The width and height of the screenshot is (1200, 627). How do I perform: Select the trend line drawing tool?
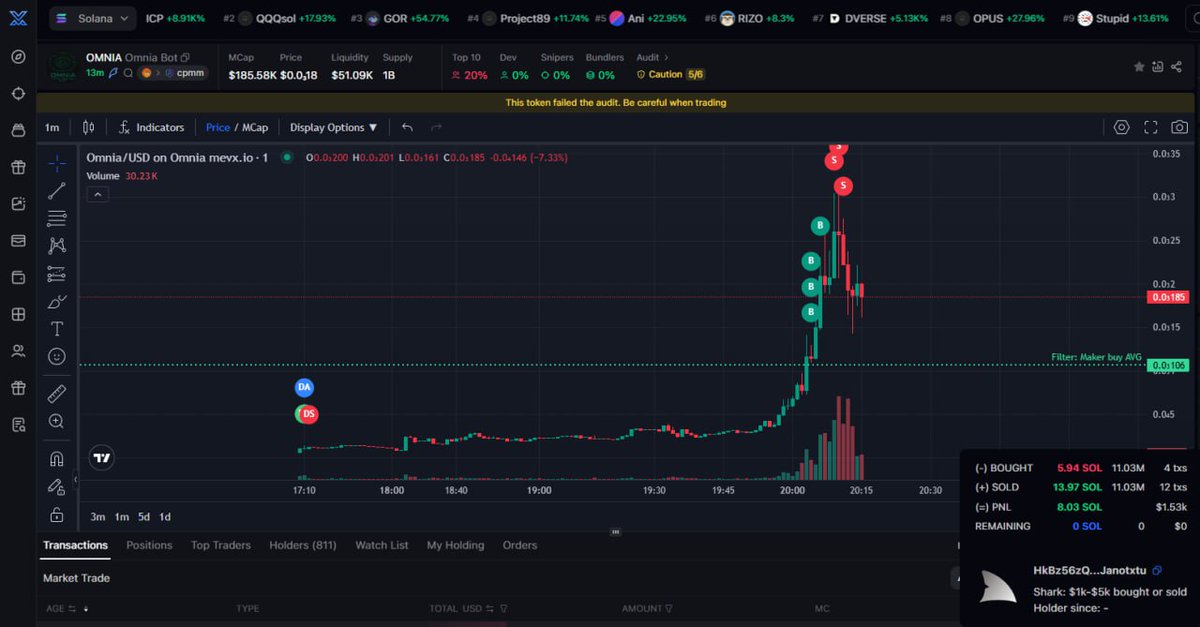[57, 191]
